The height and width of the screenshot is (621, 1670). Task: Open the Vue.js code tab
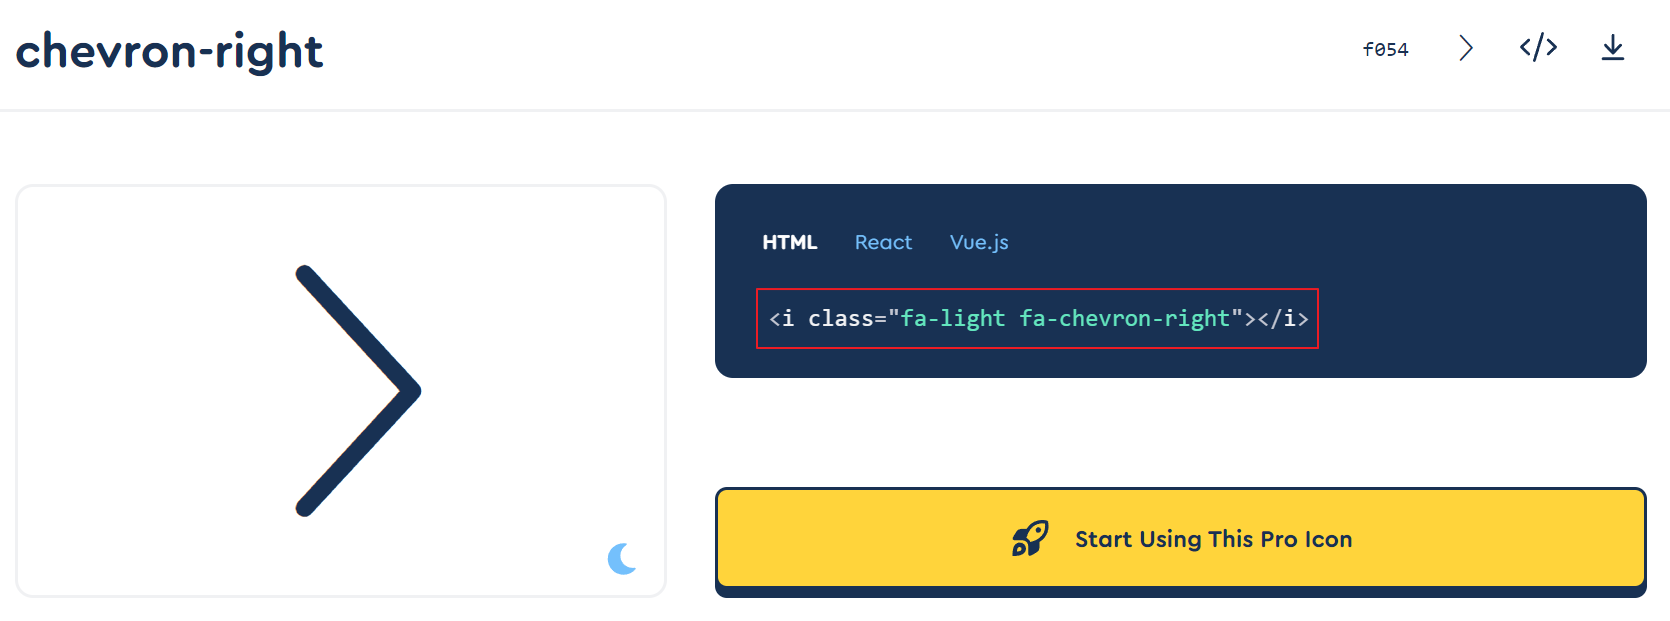point(978,242)
